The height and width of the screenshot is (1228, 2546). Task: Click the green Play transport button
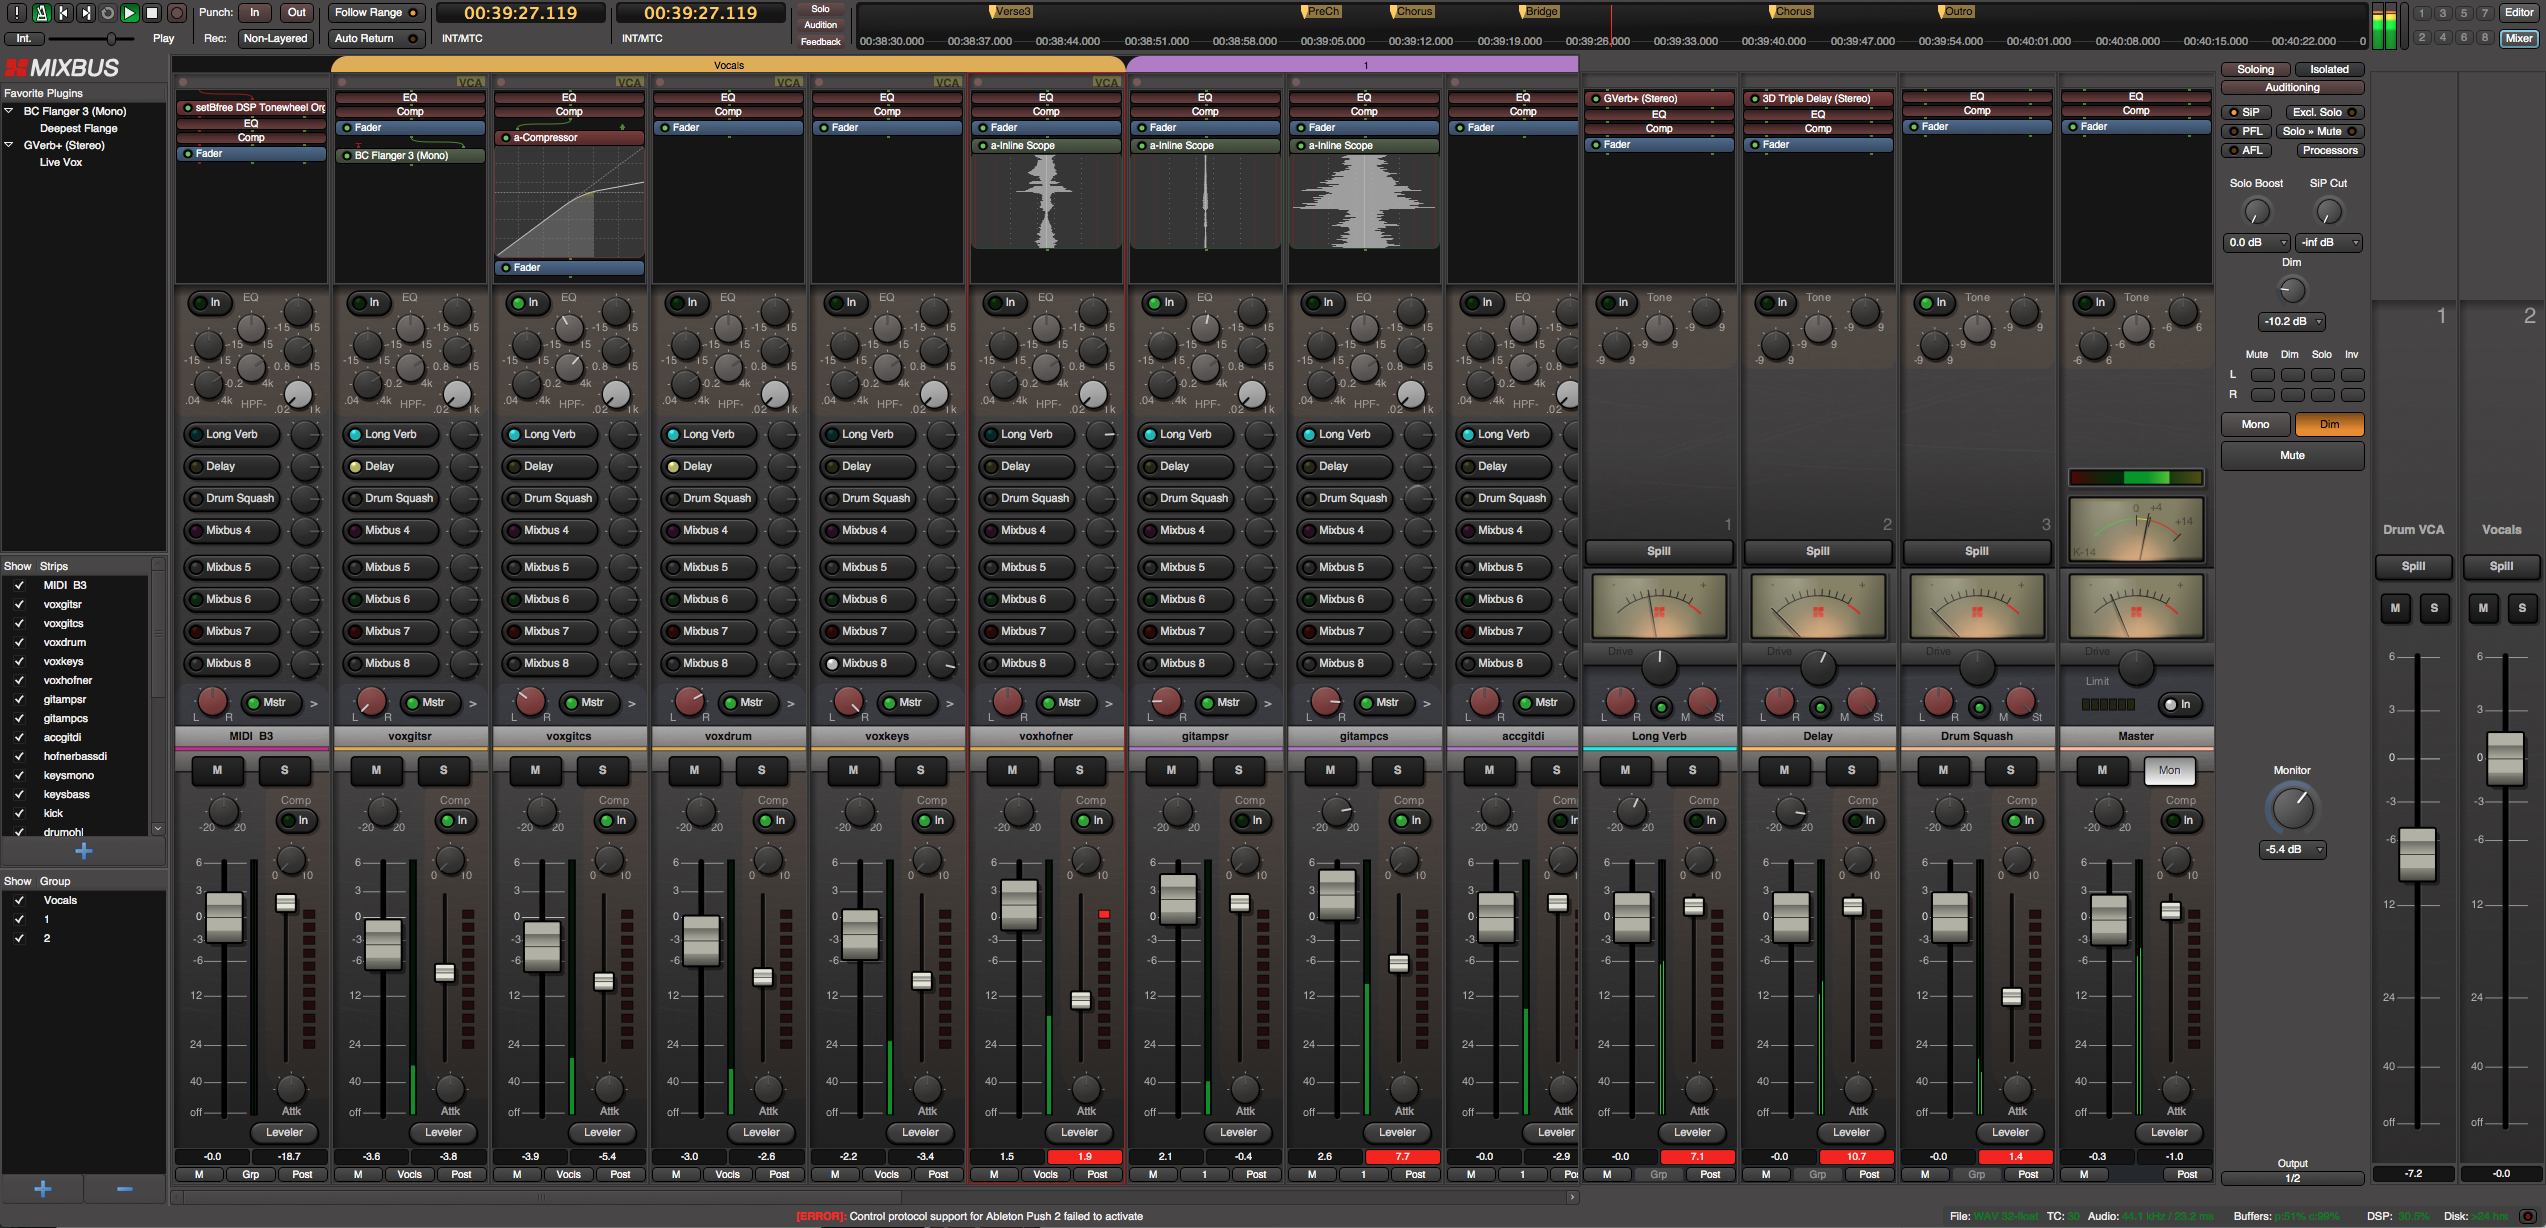click(129, 13)
